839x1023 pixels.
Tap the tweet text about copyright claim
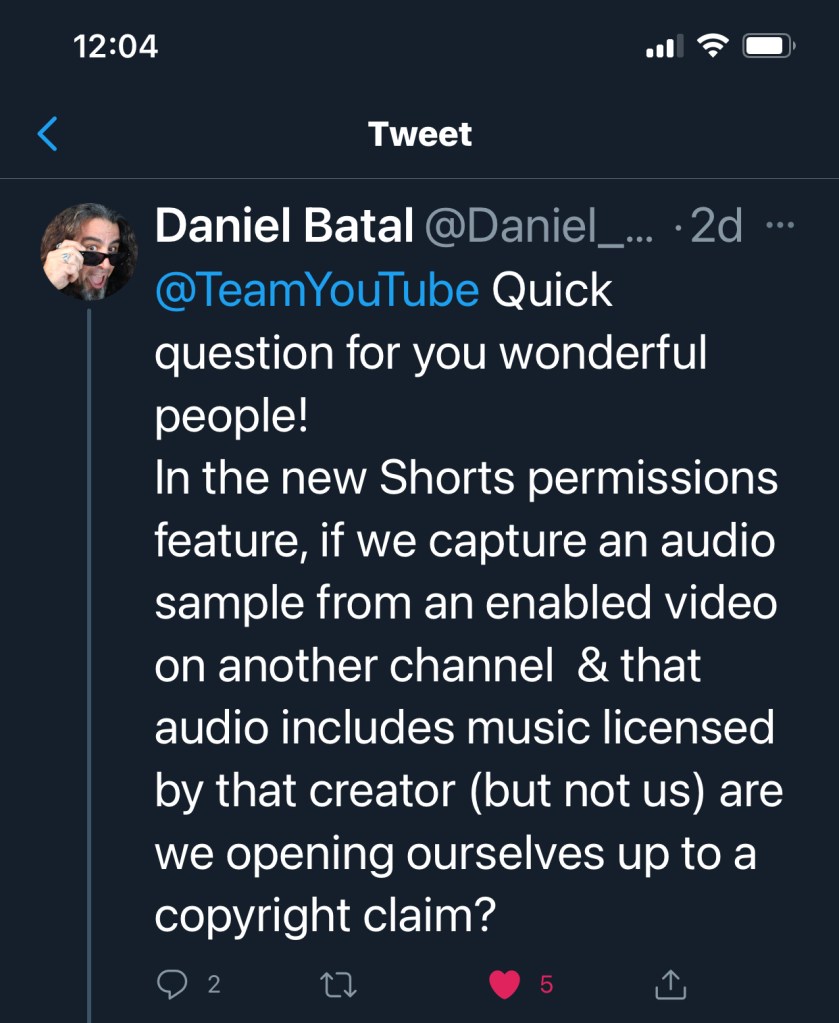coord(465,600)
